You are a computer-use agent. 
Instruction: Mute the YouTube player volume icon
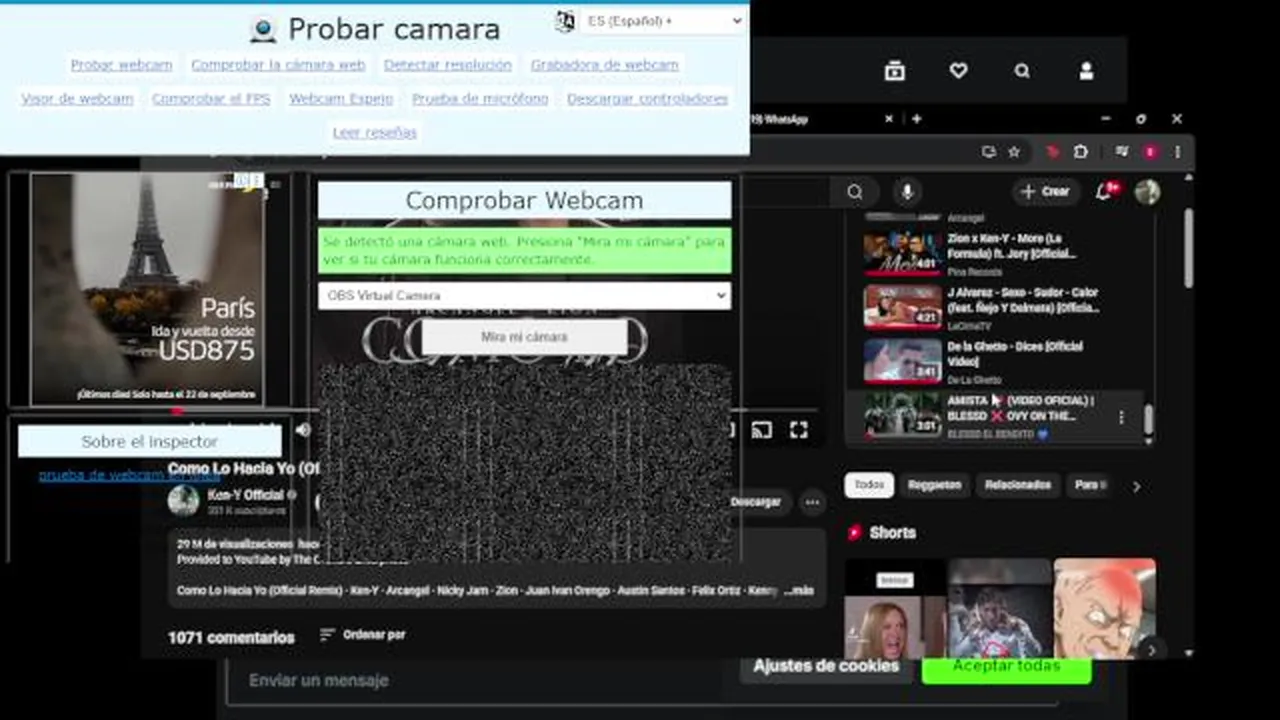(x=303, y=430)
